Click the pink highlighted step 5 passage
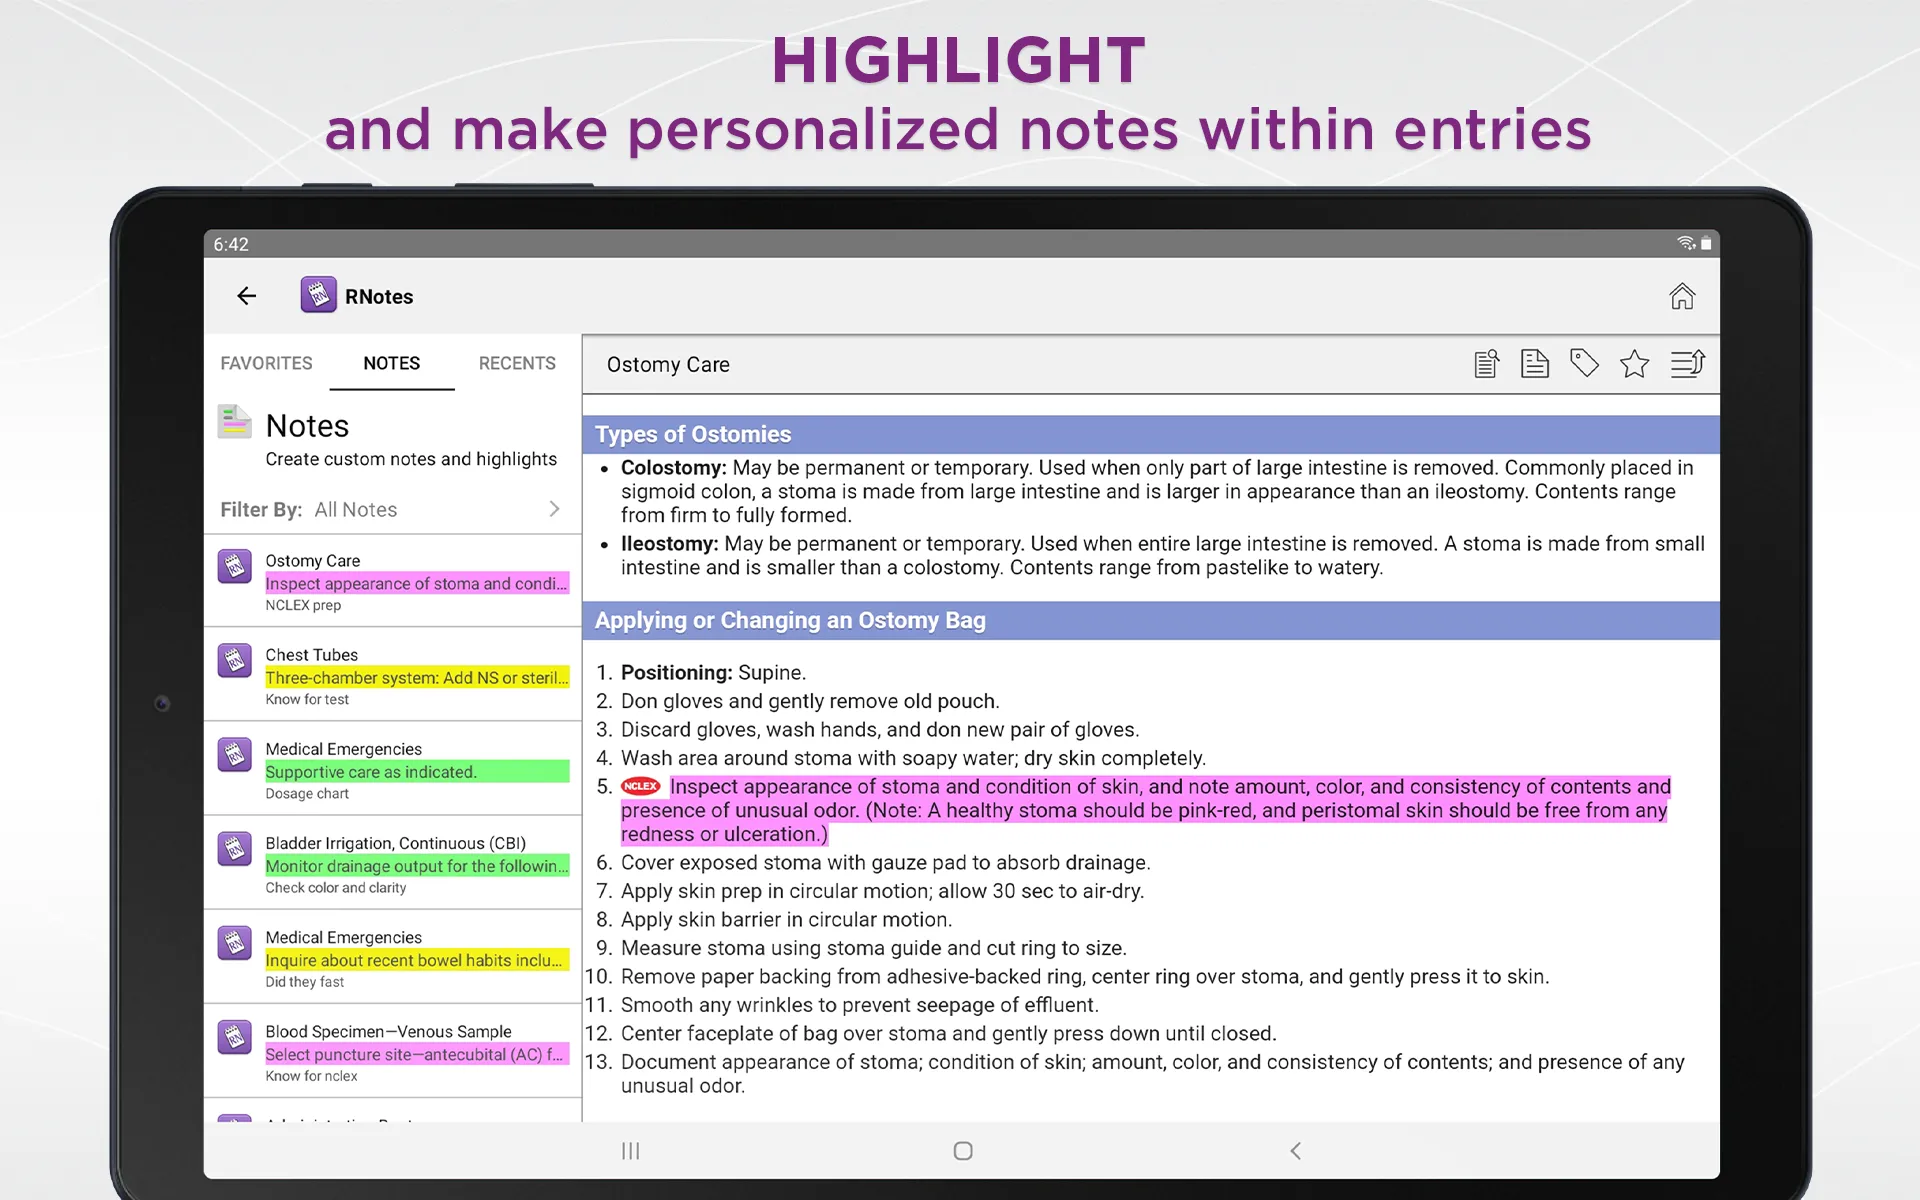The height and width of the screenshot is (1200, 1920). tap(1145, 810)
